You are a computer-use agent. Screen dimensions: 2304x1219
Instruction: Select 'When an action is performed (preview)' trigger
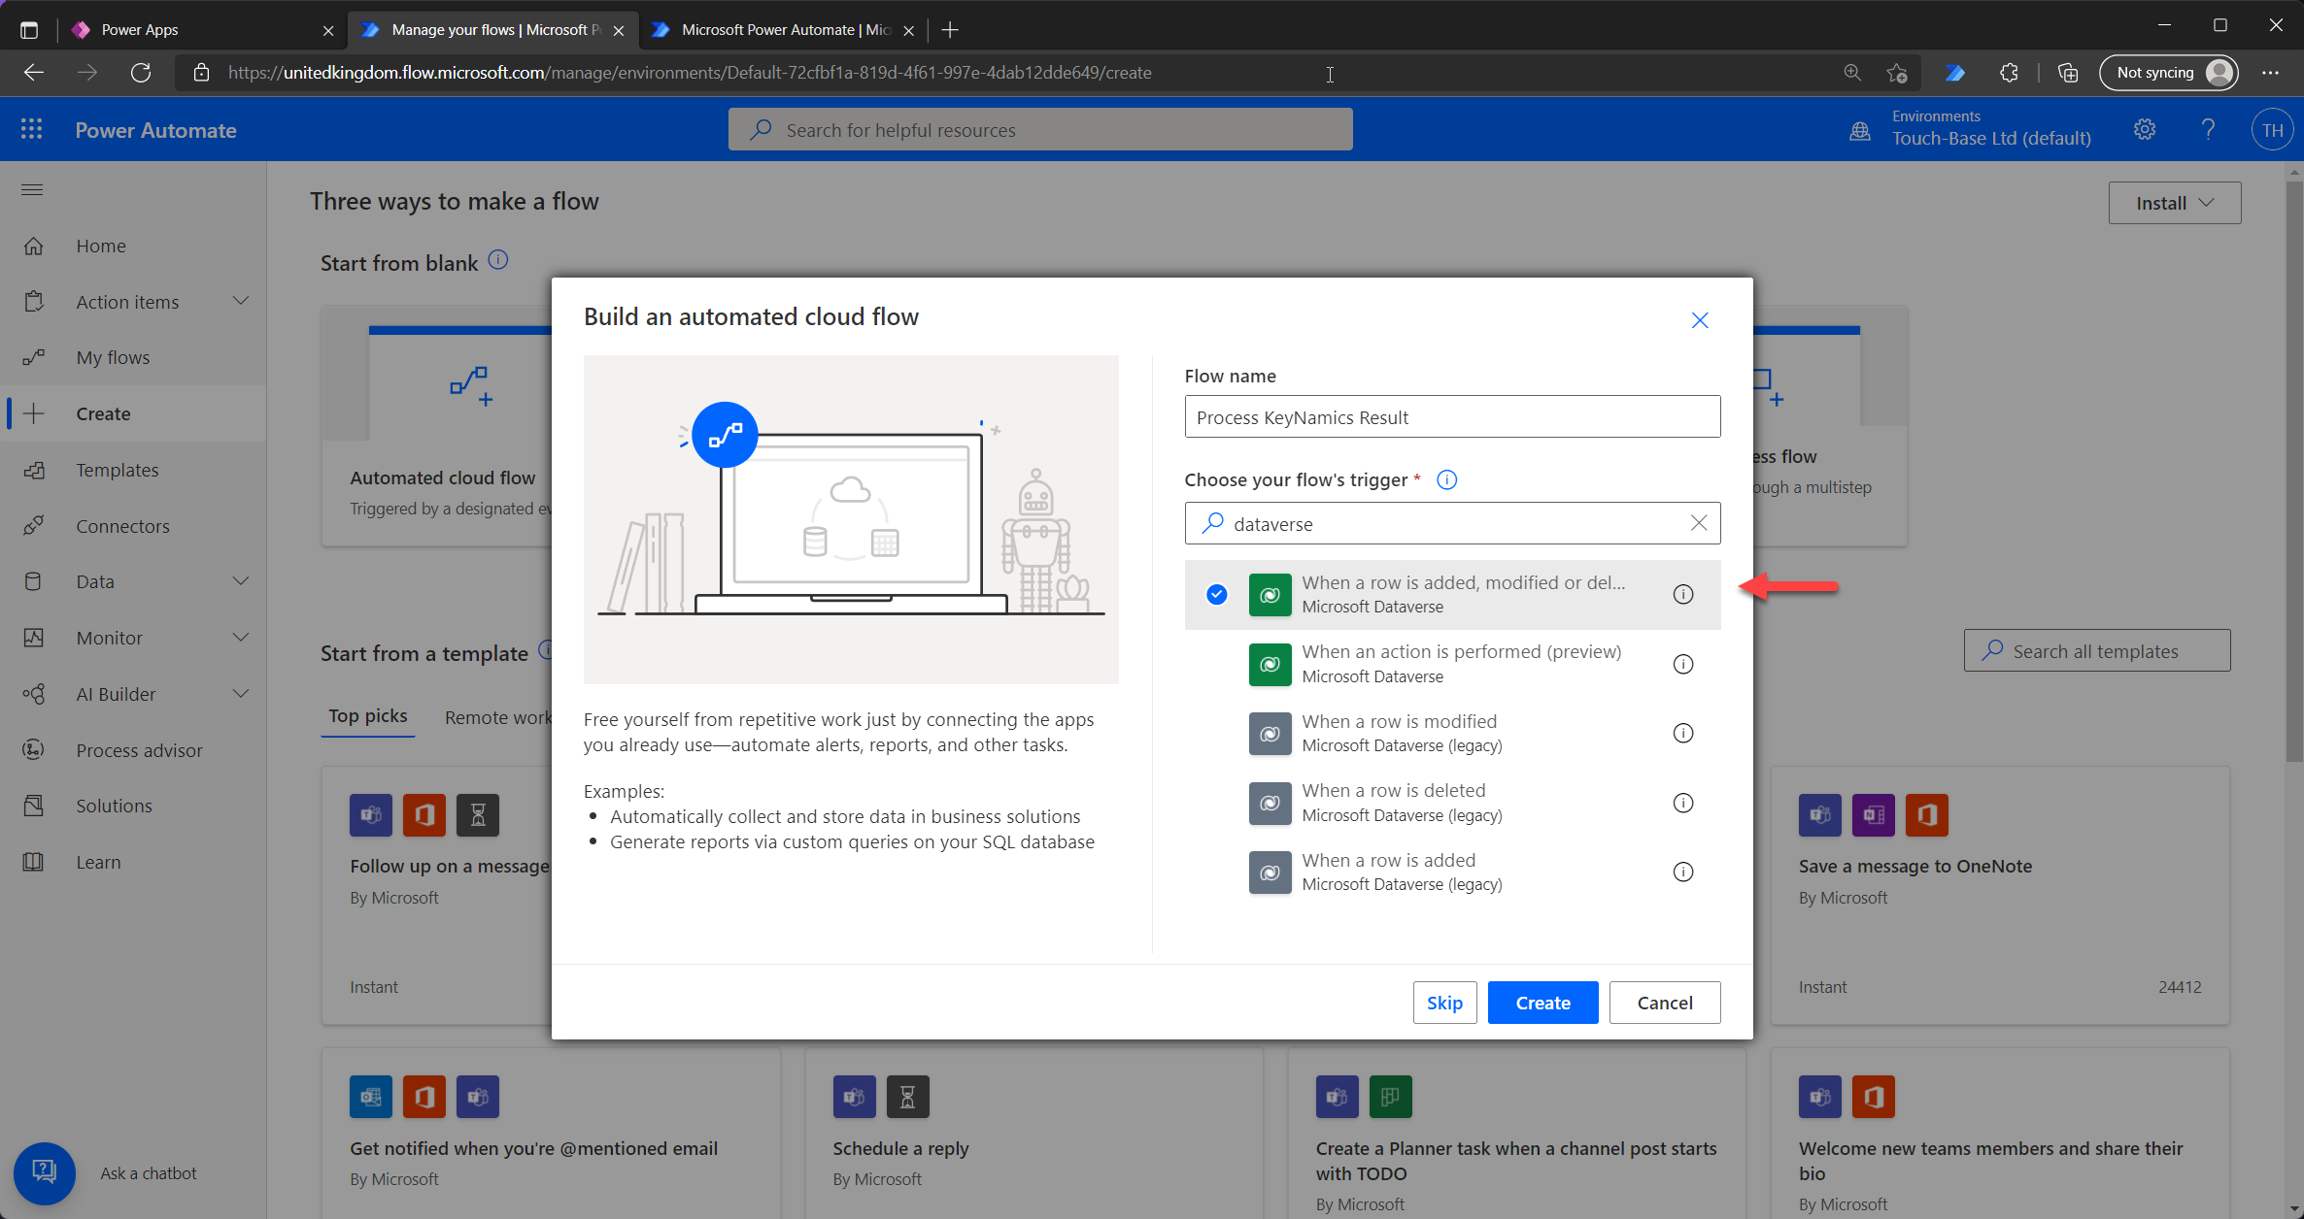pyautogui.click(x=1460, y=663)
